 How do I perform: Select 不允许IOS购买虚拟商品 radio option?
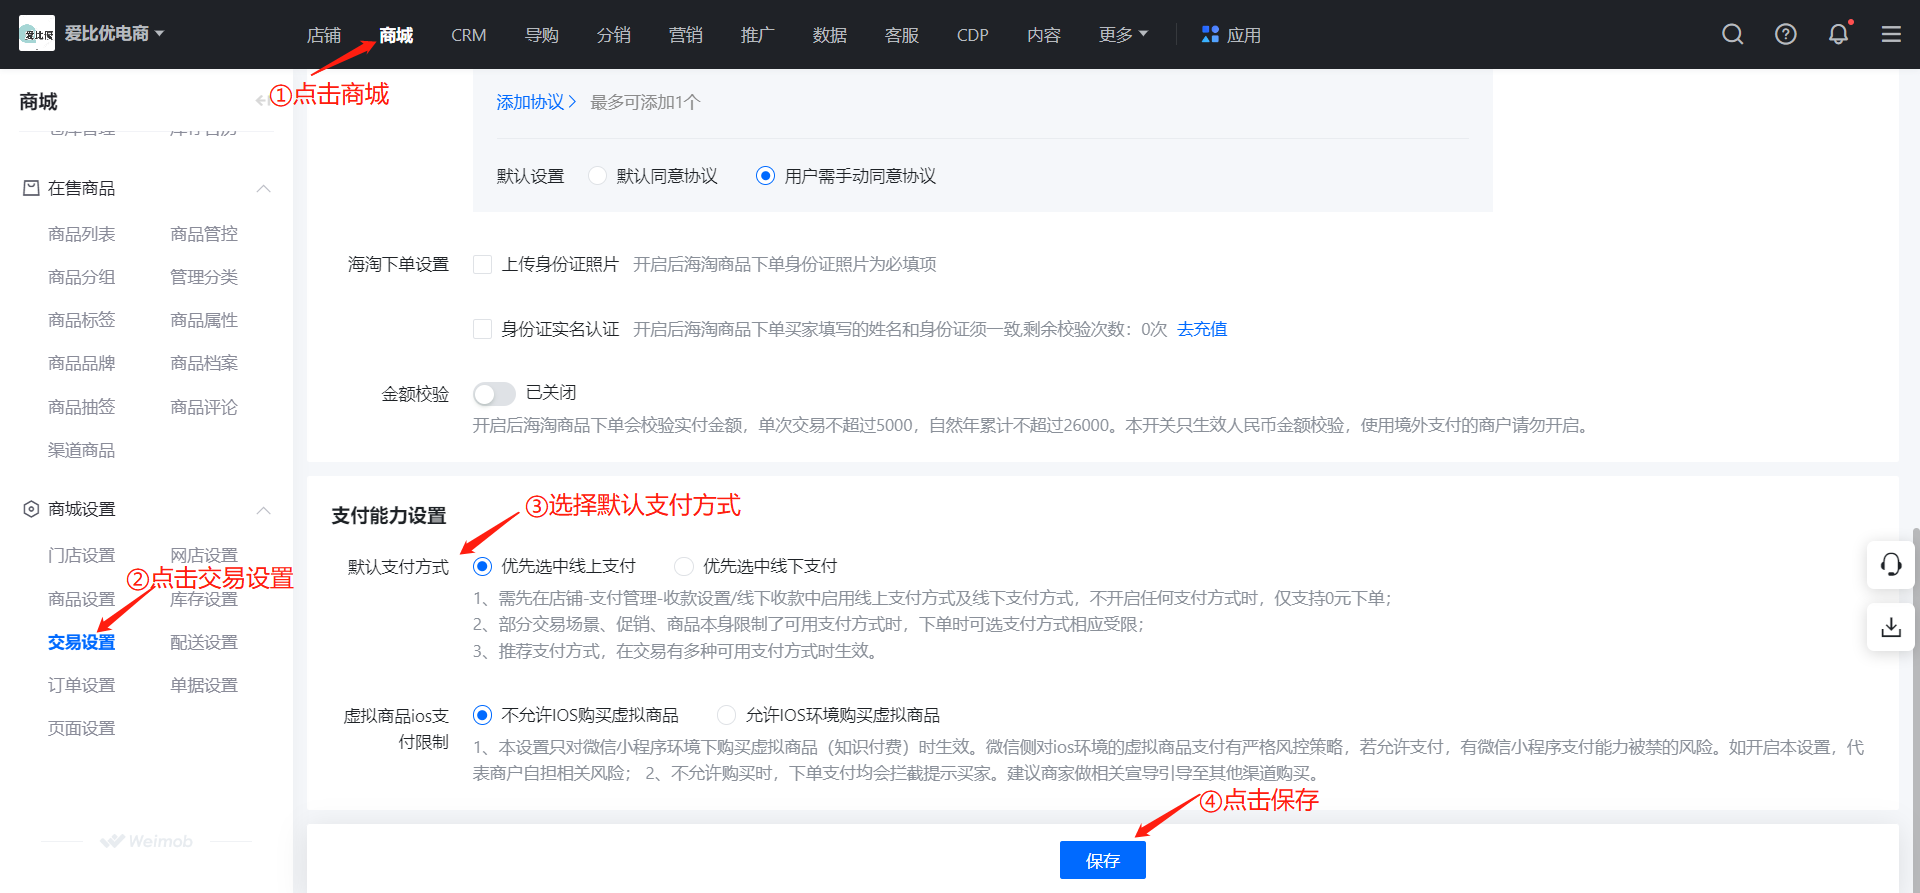click(482, 715)
